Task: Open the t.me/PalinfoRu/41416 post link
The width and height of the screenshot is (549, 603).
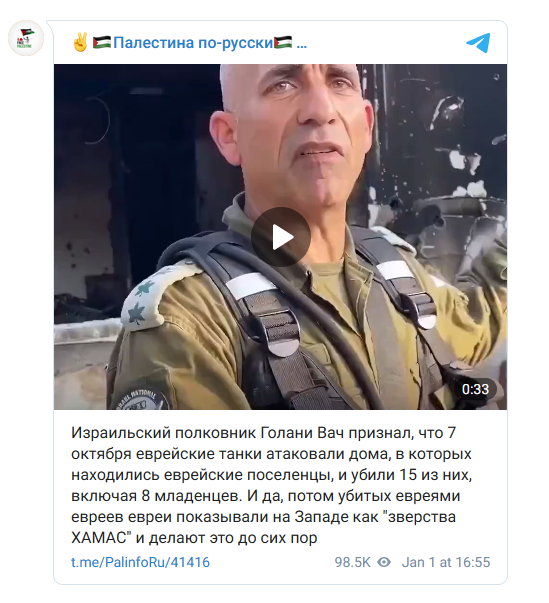Action: [140, 562]
